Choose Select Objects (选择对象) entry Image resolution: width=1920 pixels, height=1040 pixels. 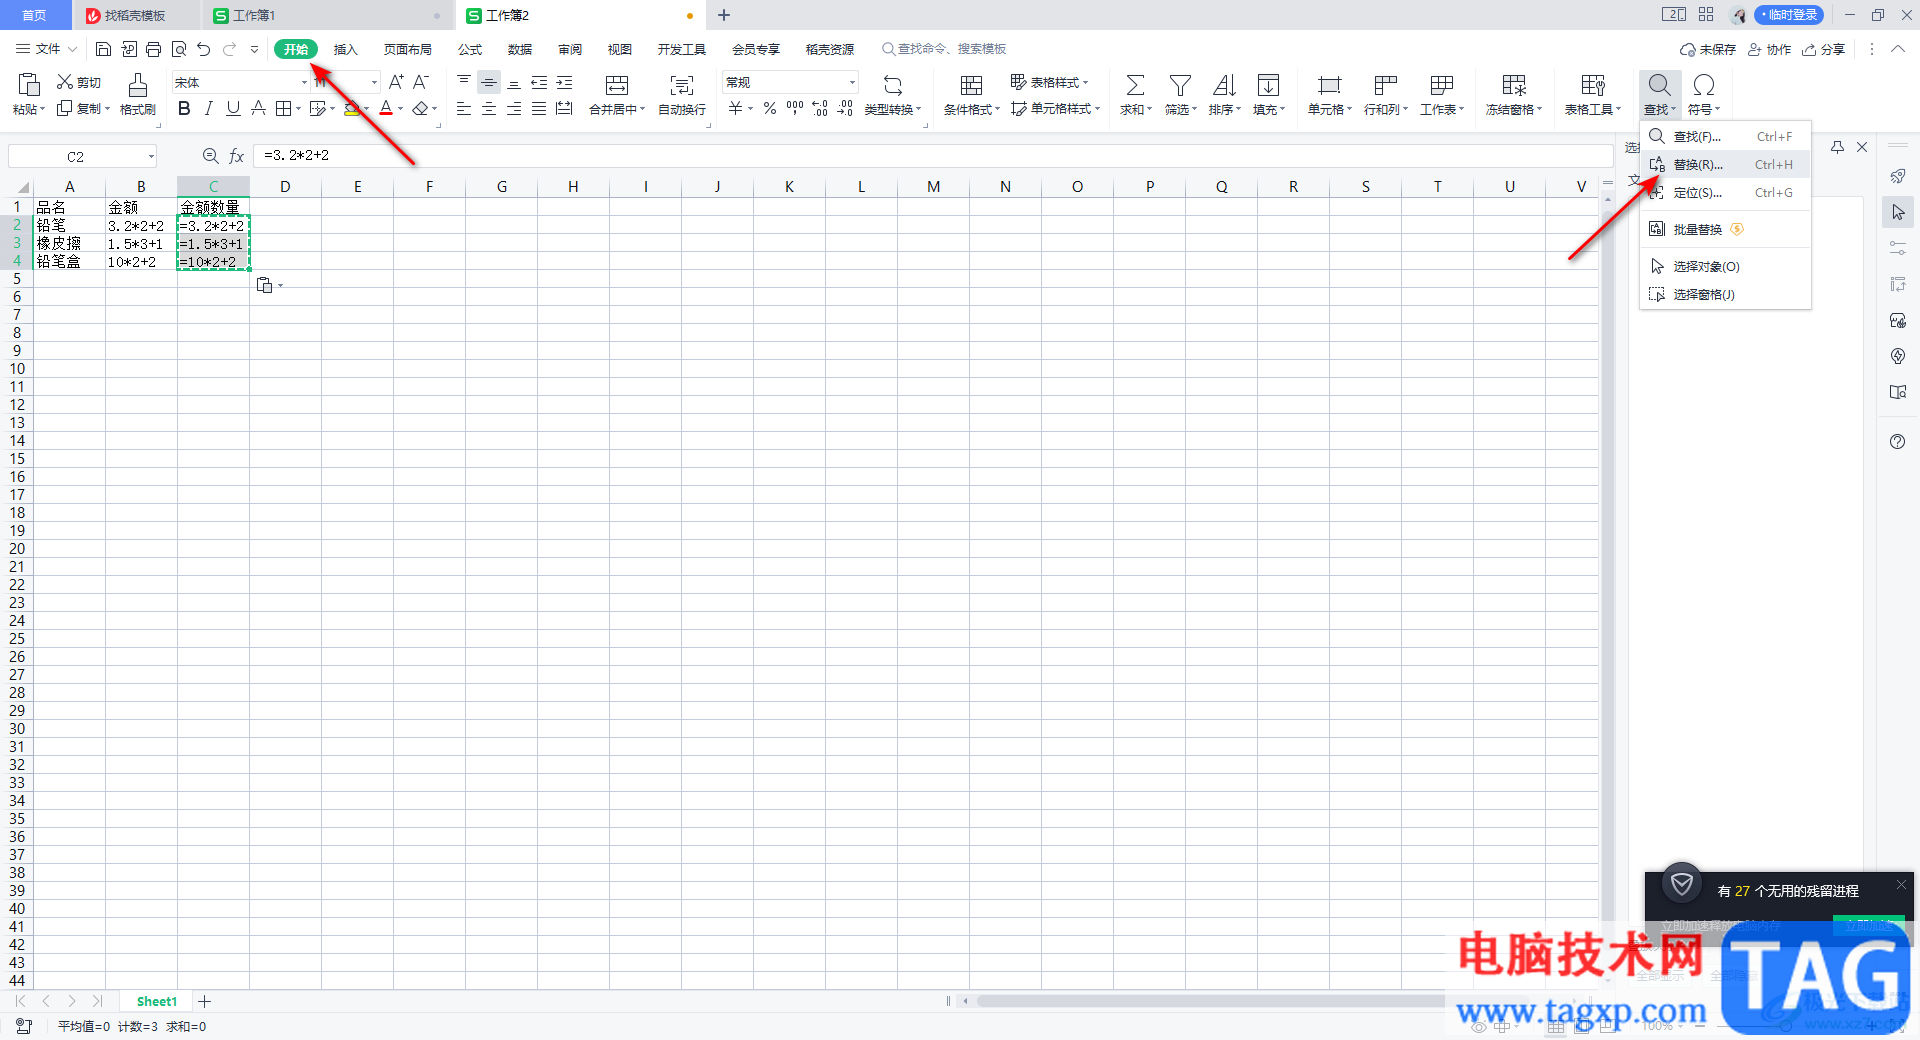click(1725, 267)
